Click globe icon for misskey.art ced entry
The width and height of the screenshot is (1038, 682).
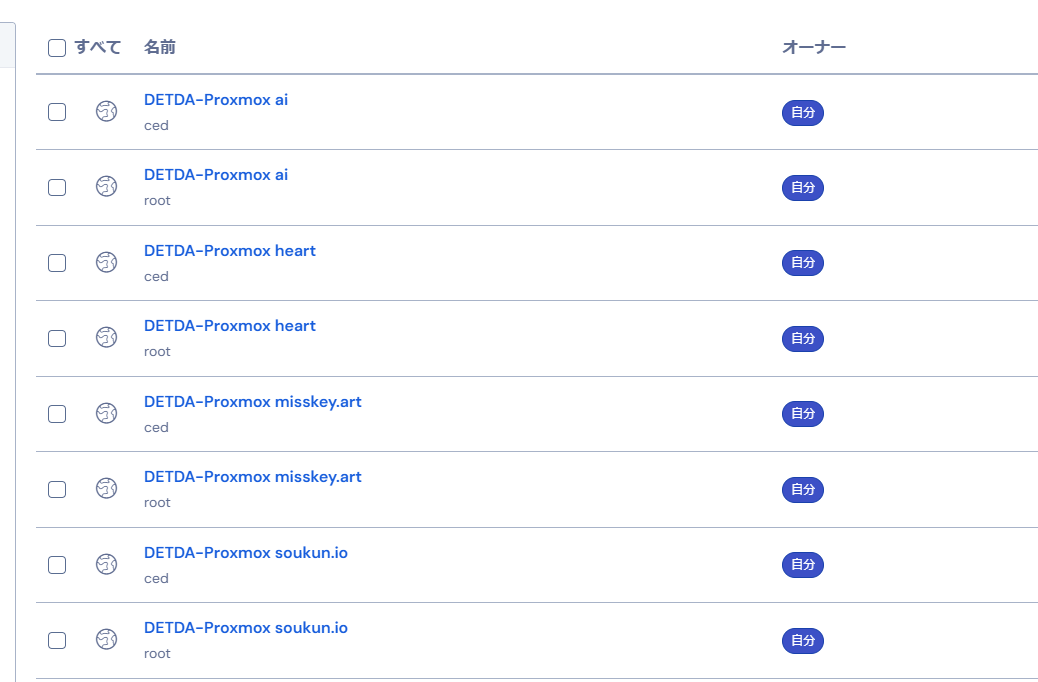point(107,413)
